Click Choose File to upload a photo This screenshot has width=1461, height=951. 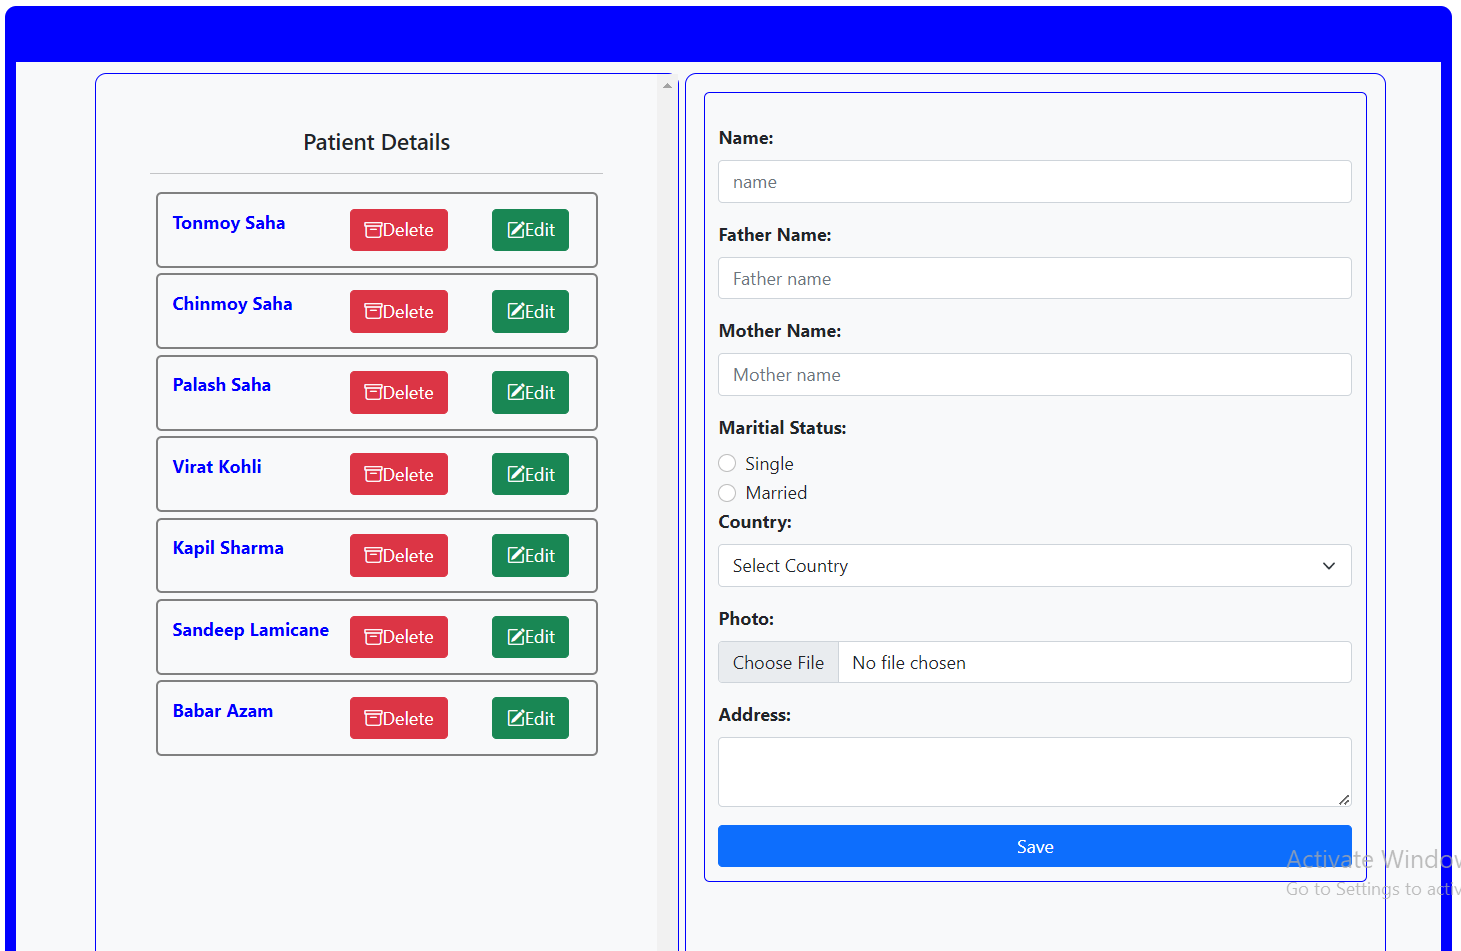tap(778, 662)
